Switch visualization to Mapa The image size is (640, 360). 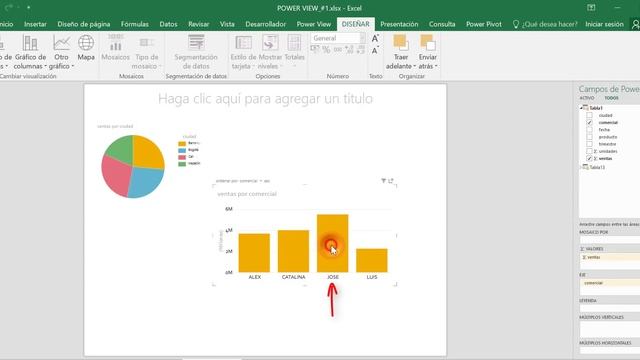coord(86,48)
